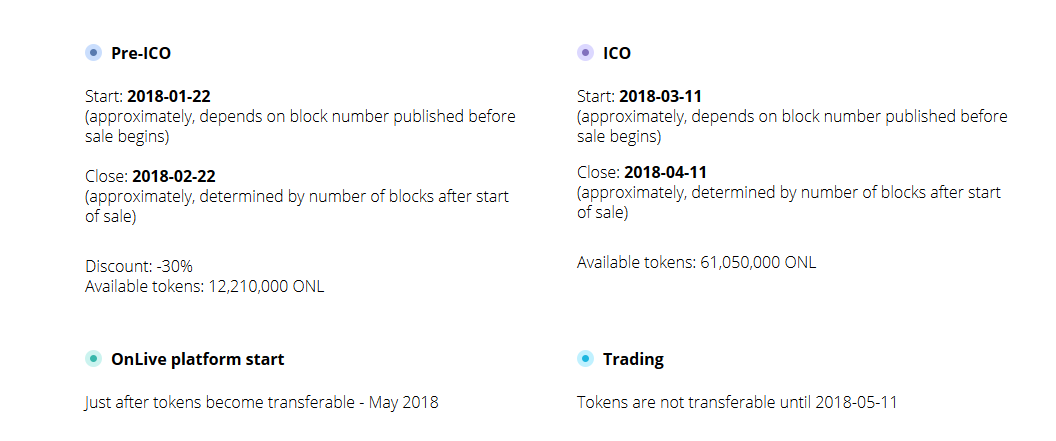This screenshot has height=441, width=1056.
Task: Click the Discount -30% line
Action: 139,266
